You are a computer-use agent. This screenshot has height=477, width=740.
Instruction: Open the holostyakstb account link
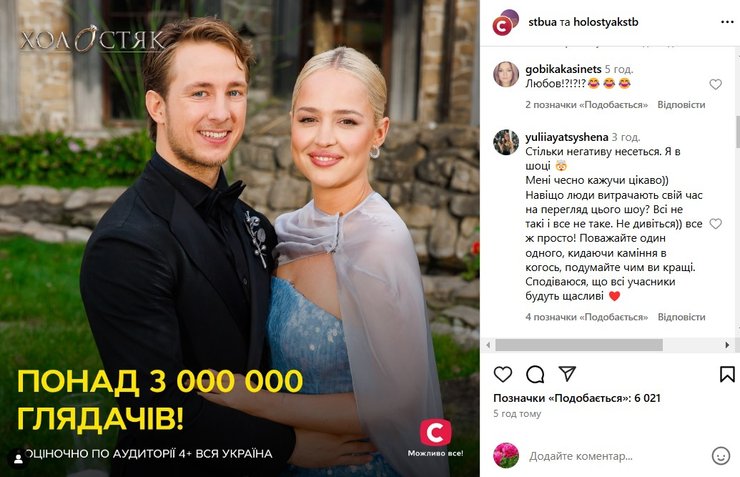(x=605, y=22)
